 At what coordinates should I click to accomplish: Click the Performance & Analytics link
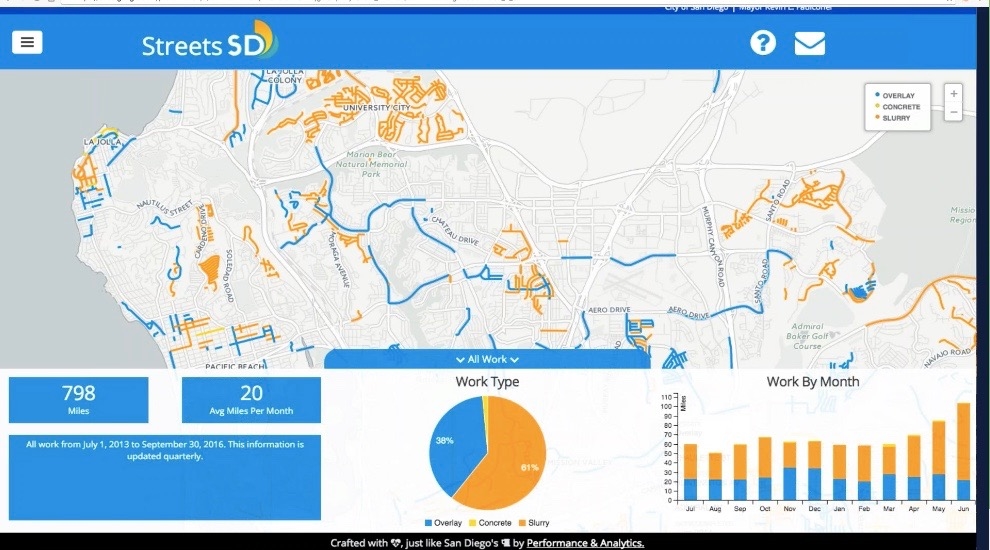(x=585, y=543)
